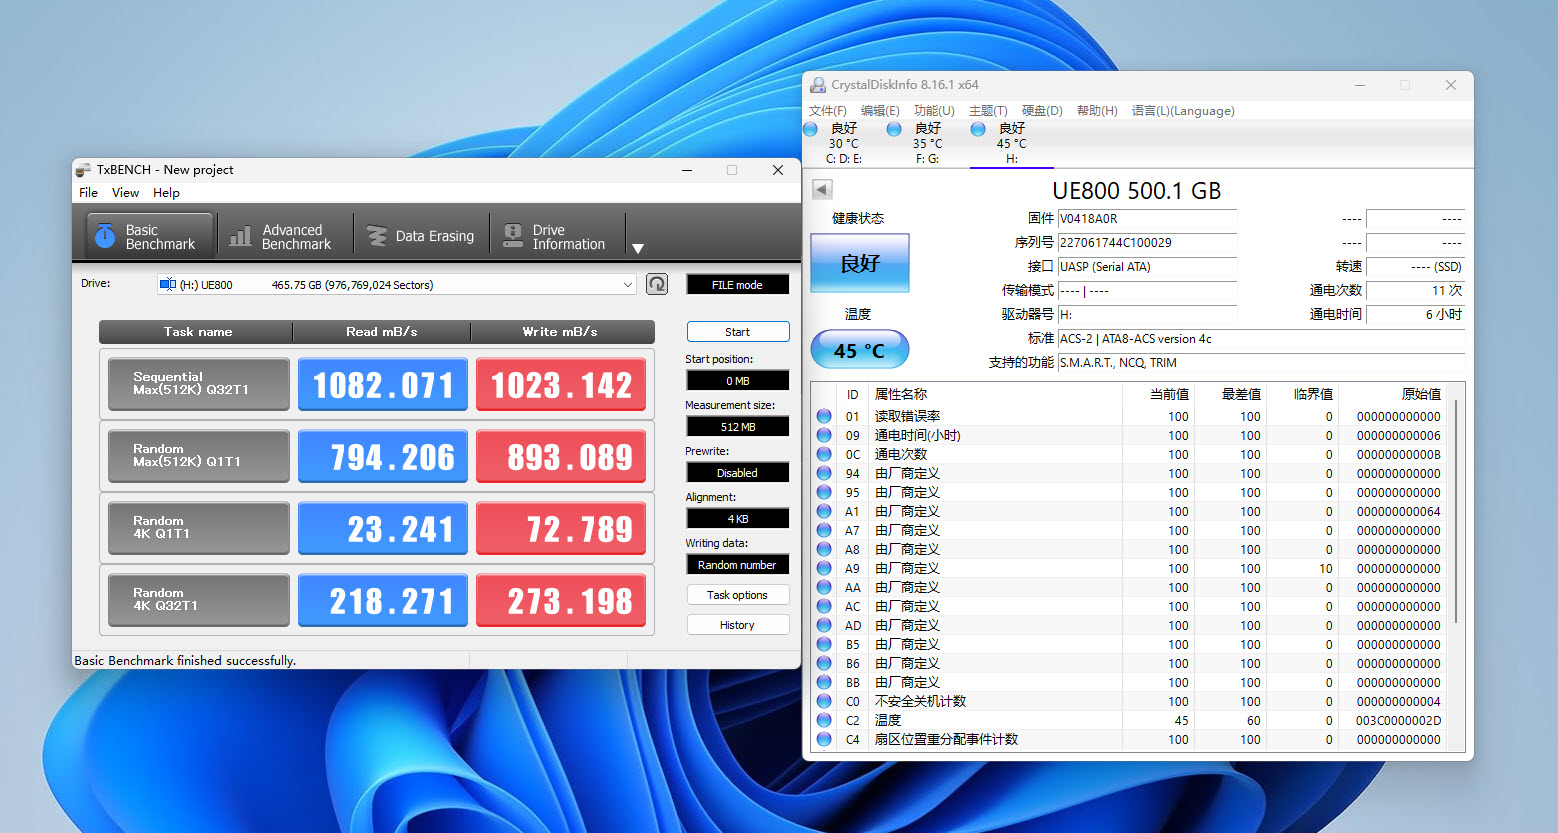
Task: Change the Writing data Random number setting
Action: 737,565
